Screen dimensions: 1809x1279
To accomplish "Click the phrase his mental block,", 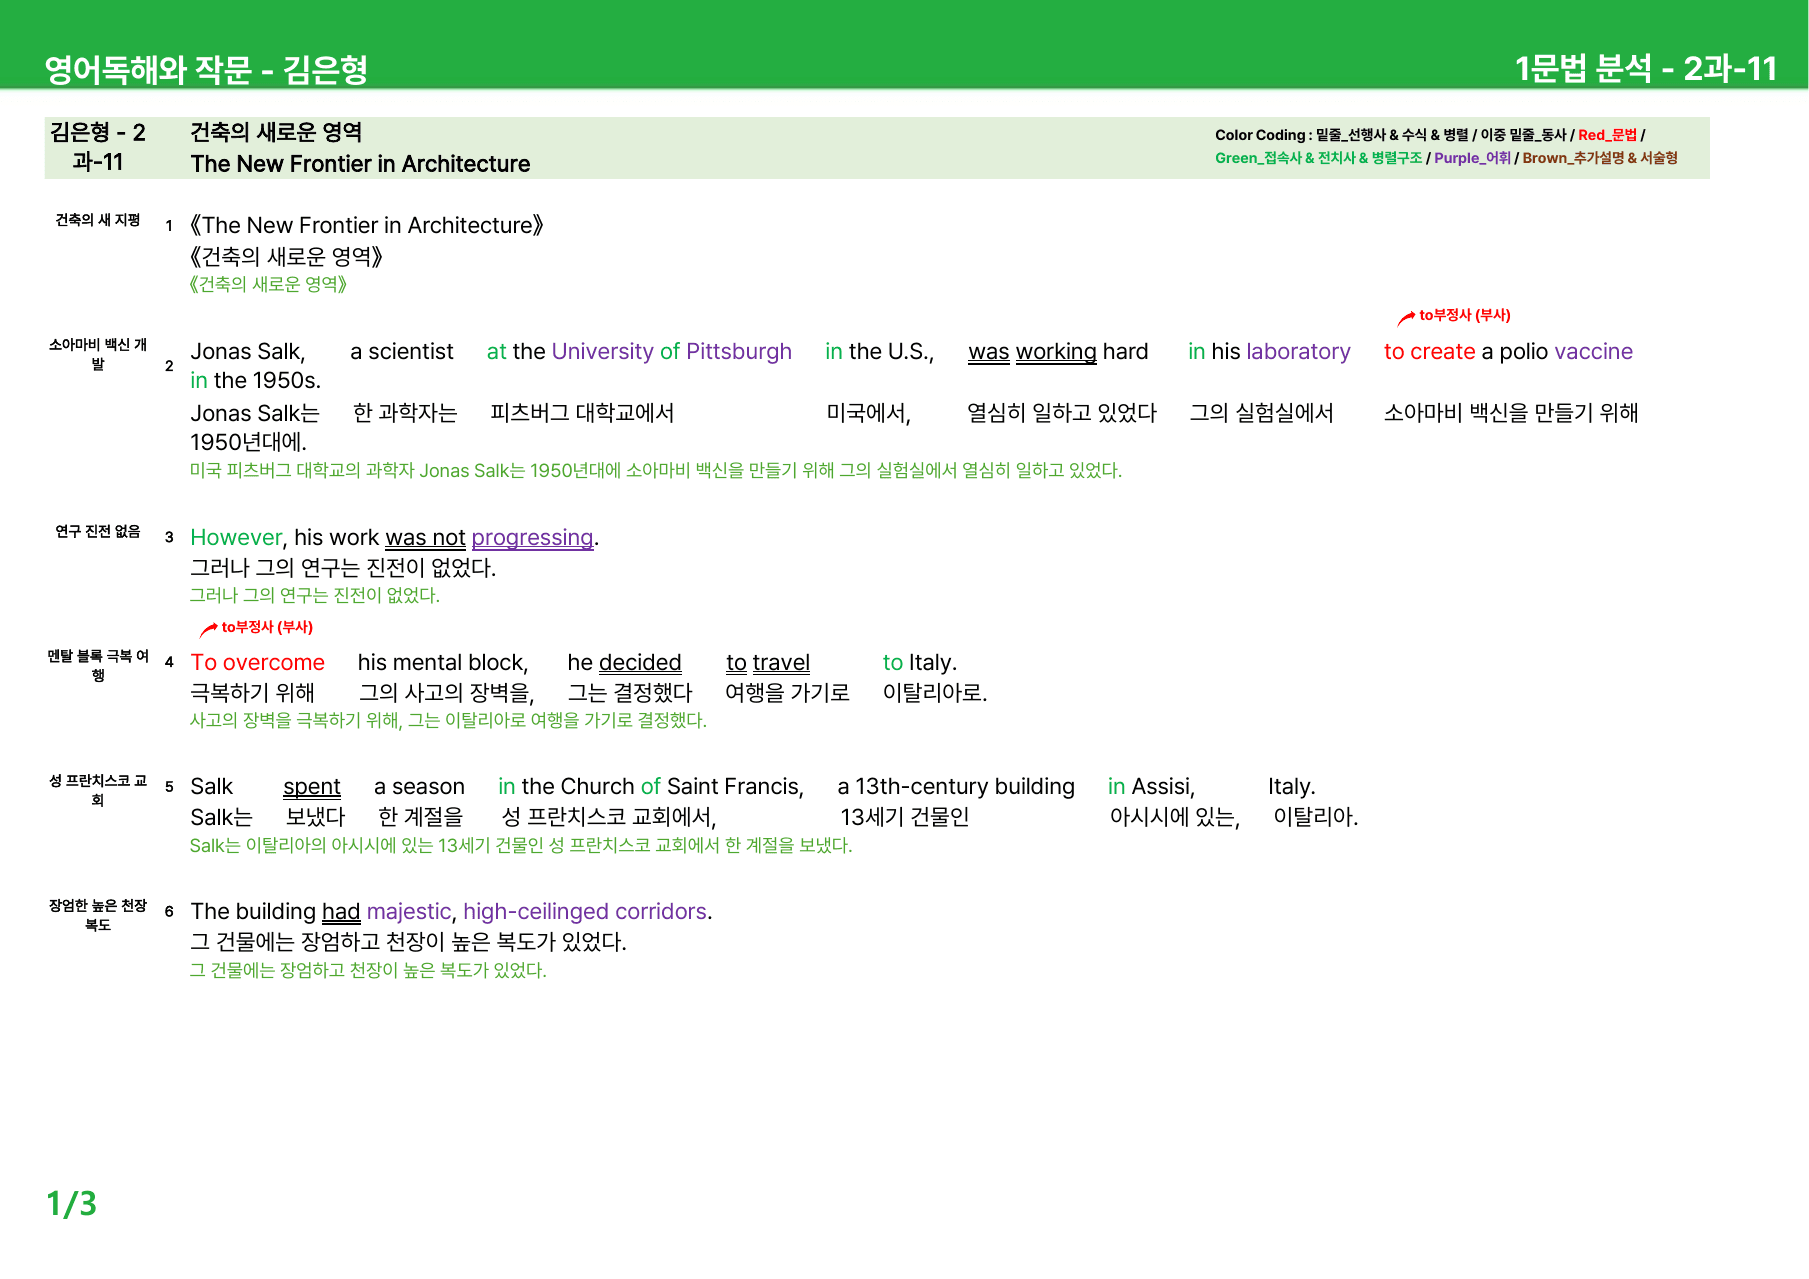I will tap(443, 663).
